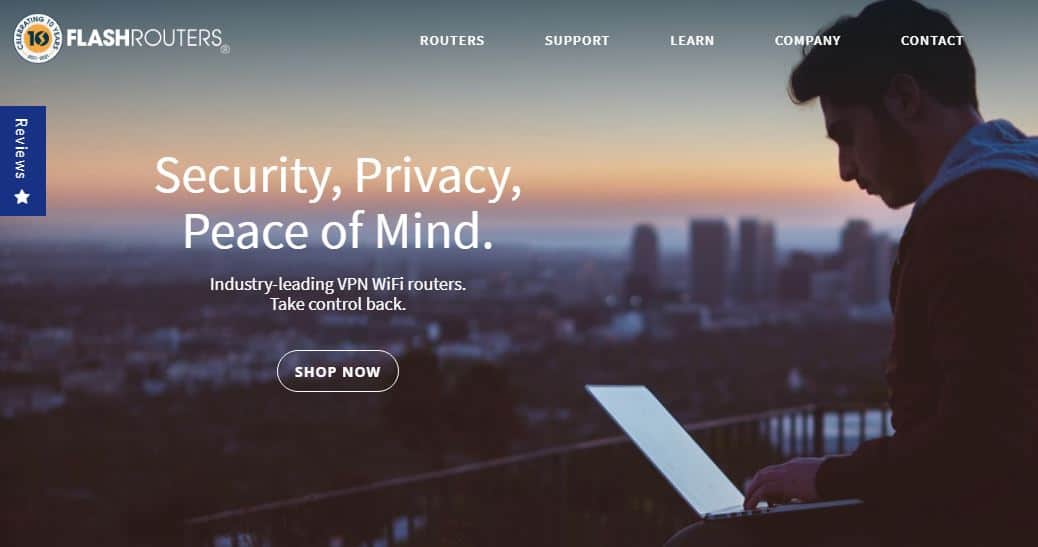Select Learn in the top navigation
The height and width of the screenshot is (547, 1038).
(x=692, y=40)
